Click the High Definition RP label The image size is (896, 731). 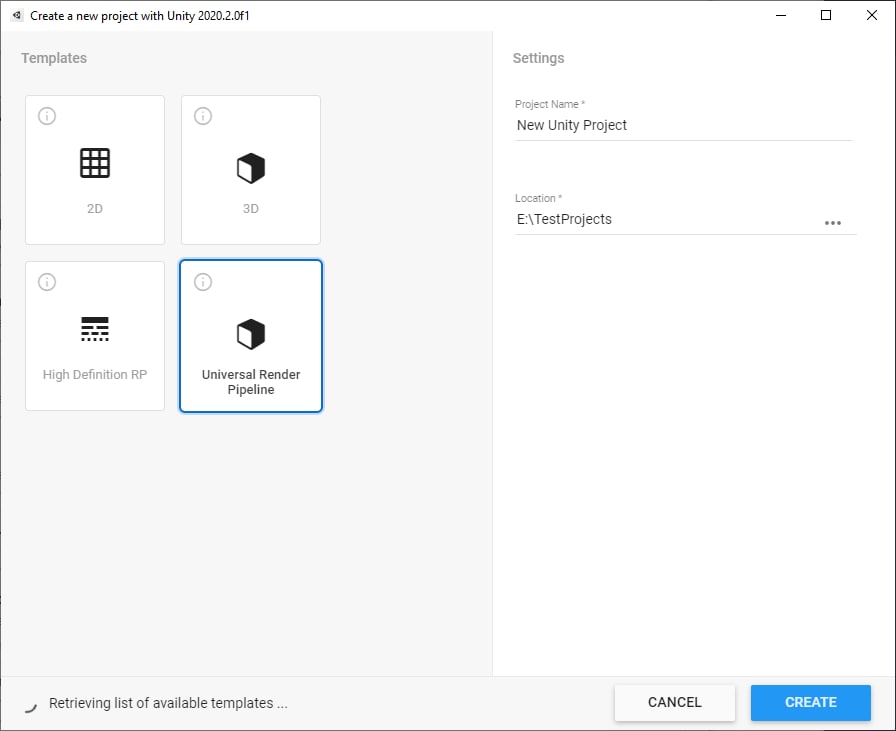(x=95, y=374)
